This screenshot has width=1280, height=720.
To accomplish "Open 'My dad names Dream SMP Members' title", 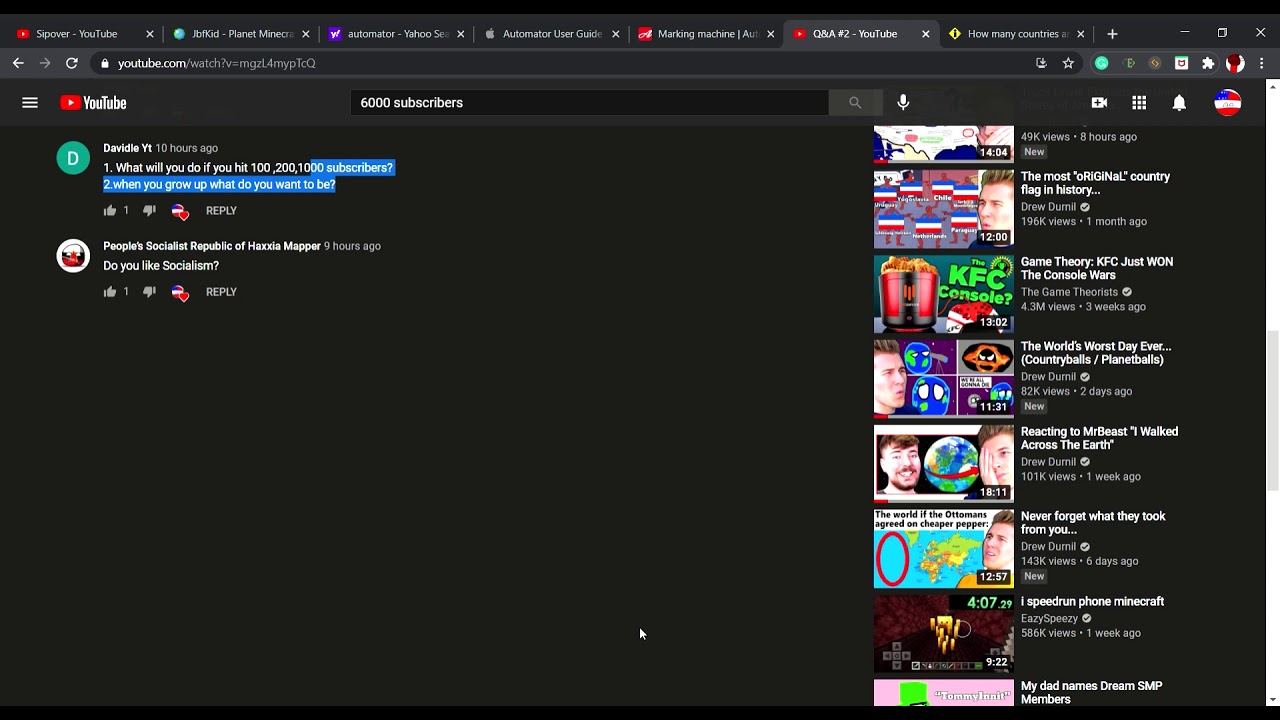I will (x=1091, y=693).
